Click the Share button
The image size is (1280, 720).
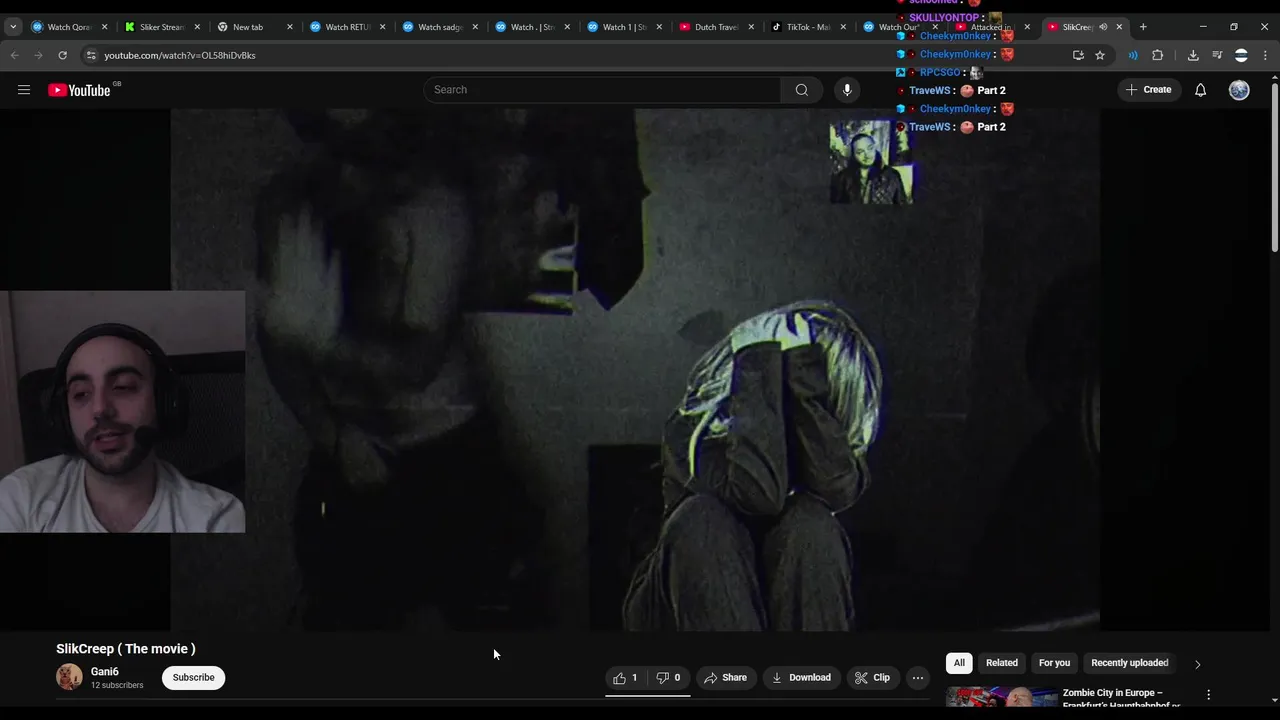[x=725, y=678]
